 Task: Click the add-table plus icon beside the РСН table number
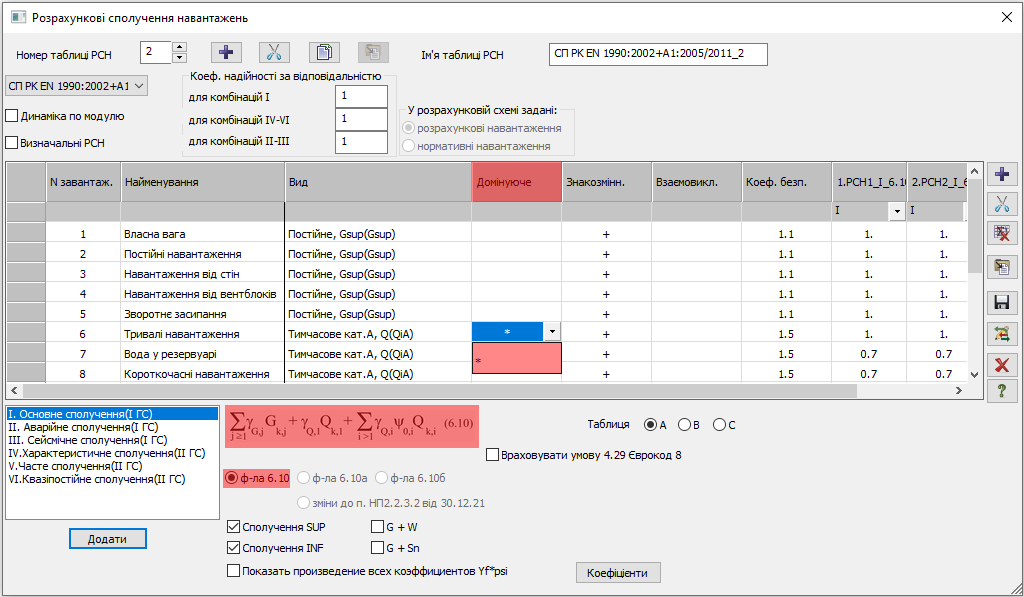click(227, 53)
